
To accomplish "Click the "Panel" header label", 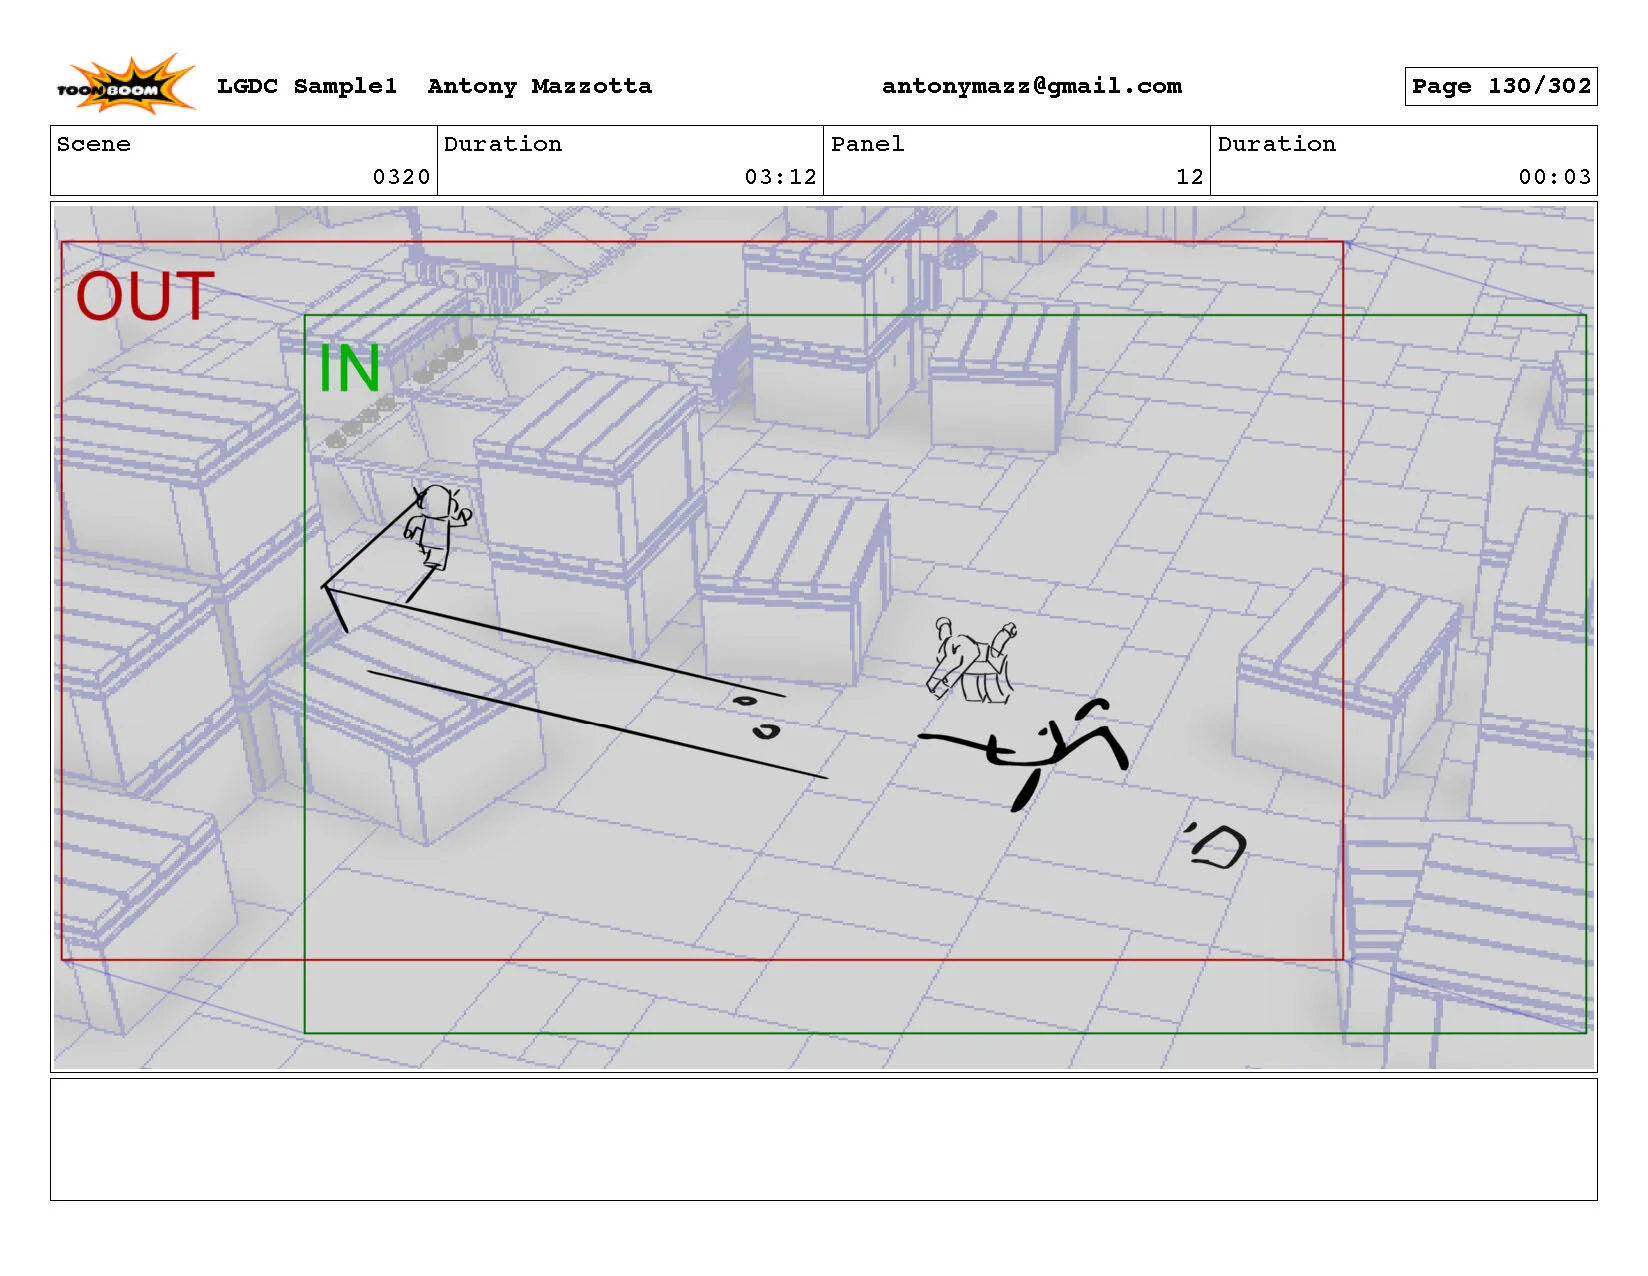I will [x=867, y=144].
